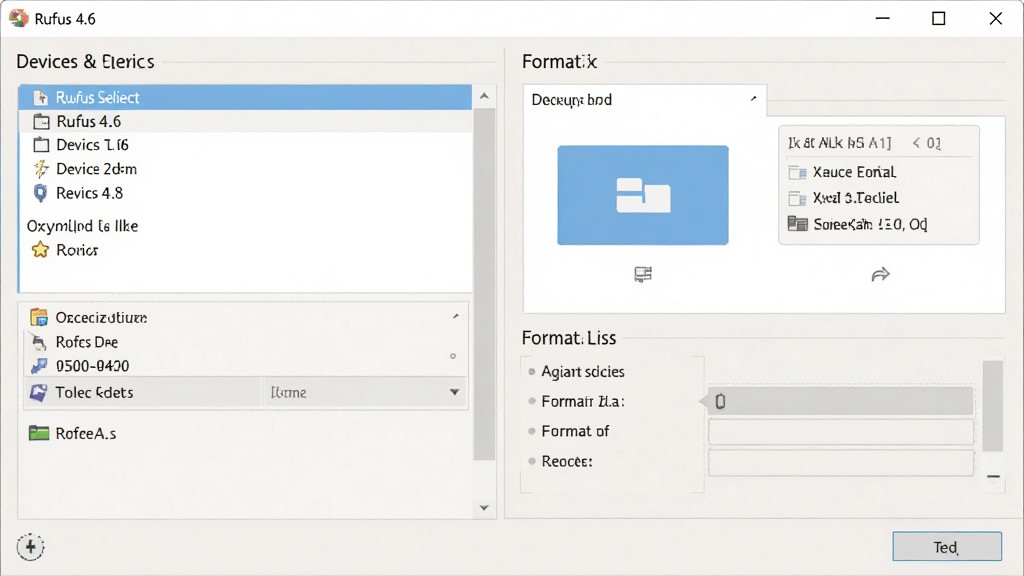Select the Revics 4.8 list entry
This screenshot has width=1024, height=576.
pyautogui.click(x=246, y=193)
